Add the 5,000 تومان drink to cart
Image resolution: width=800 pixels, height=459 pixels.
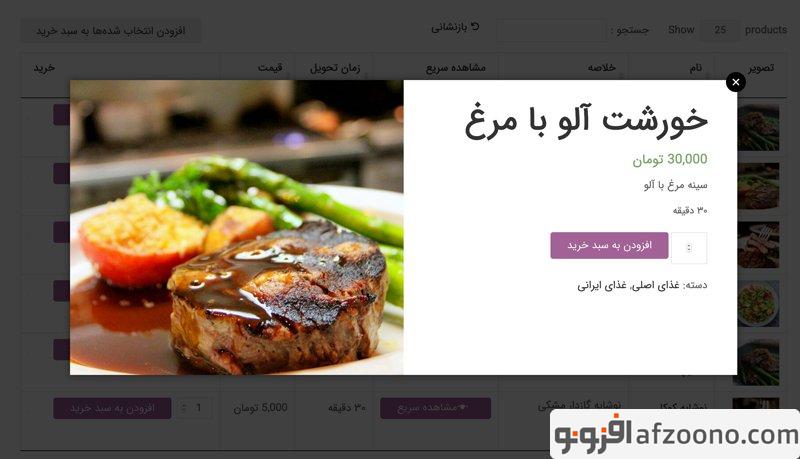pyautogui.click(x=112, y=409)
